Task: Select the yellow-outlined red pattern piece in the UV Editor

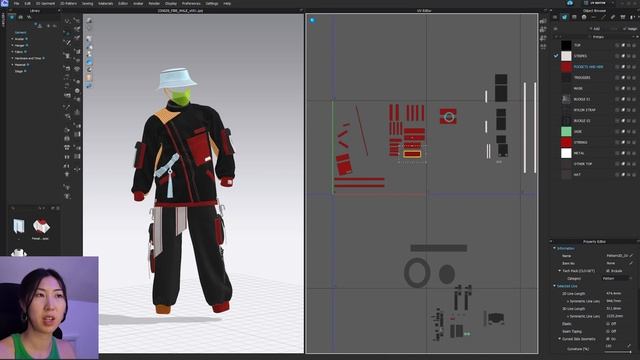Action: [x=412, y=154]
